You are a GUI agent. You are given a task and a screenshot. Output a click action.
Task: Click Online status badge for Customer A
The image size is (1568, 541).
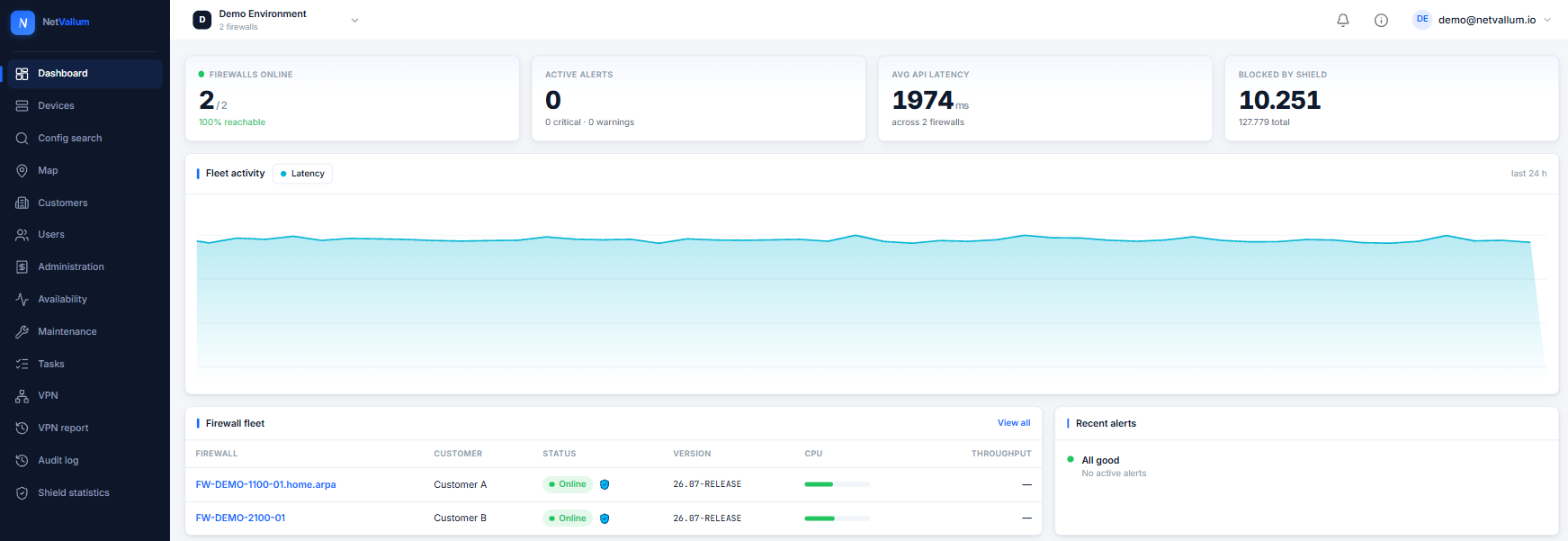point(568,484)
